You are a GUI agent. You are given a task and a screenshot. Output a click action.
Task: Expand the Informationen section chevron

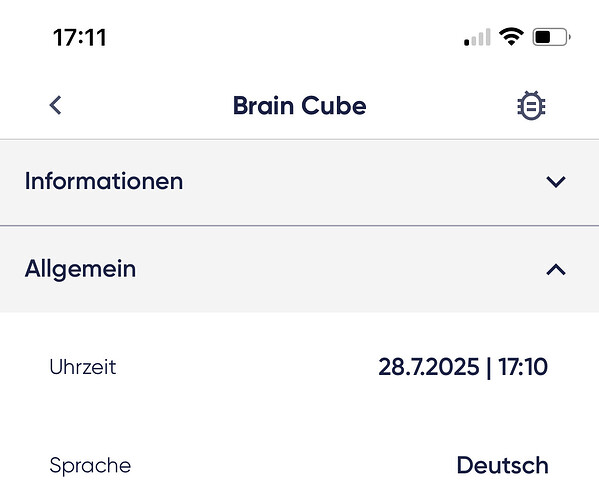(x=556, y=182)
